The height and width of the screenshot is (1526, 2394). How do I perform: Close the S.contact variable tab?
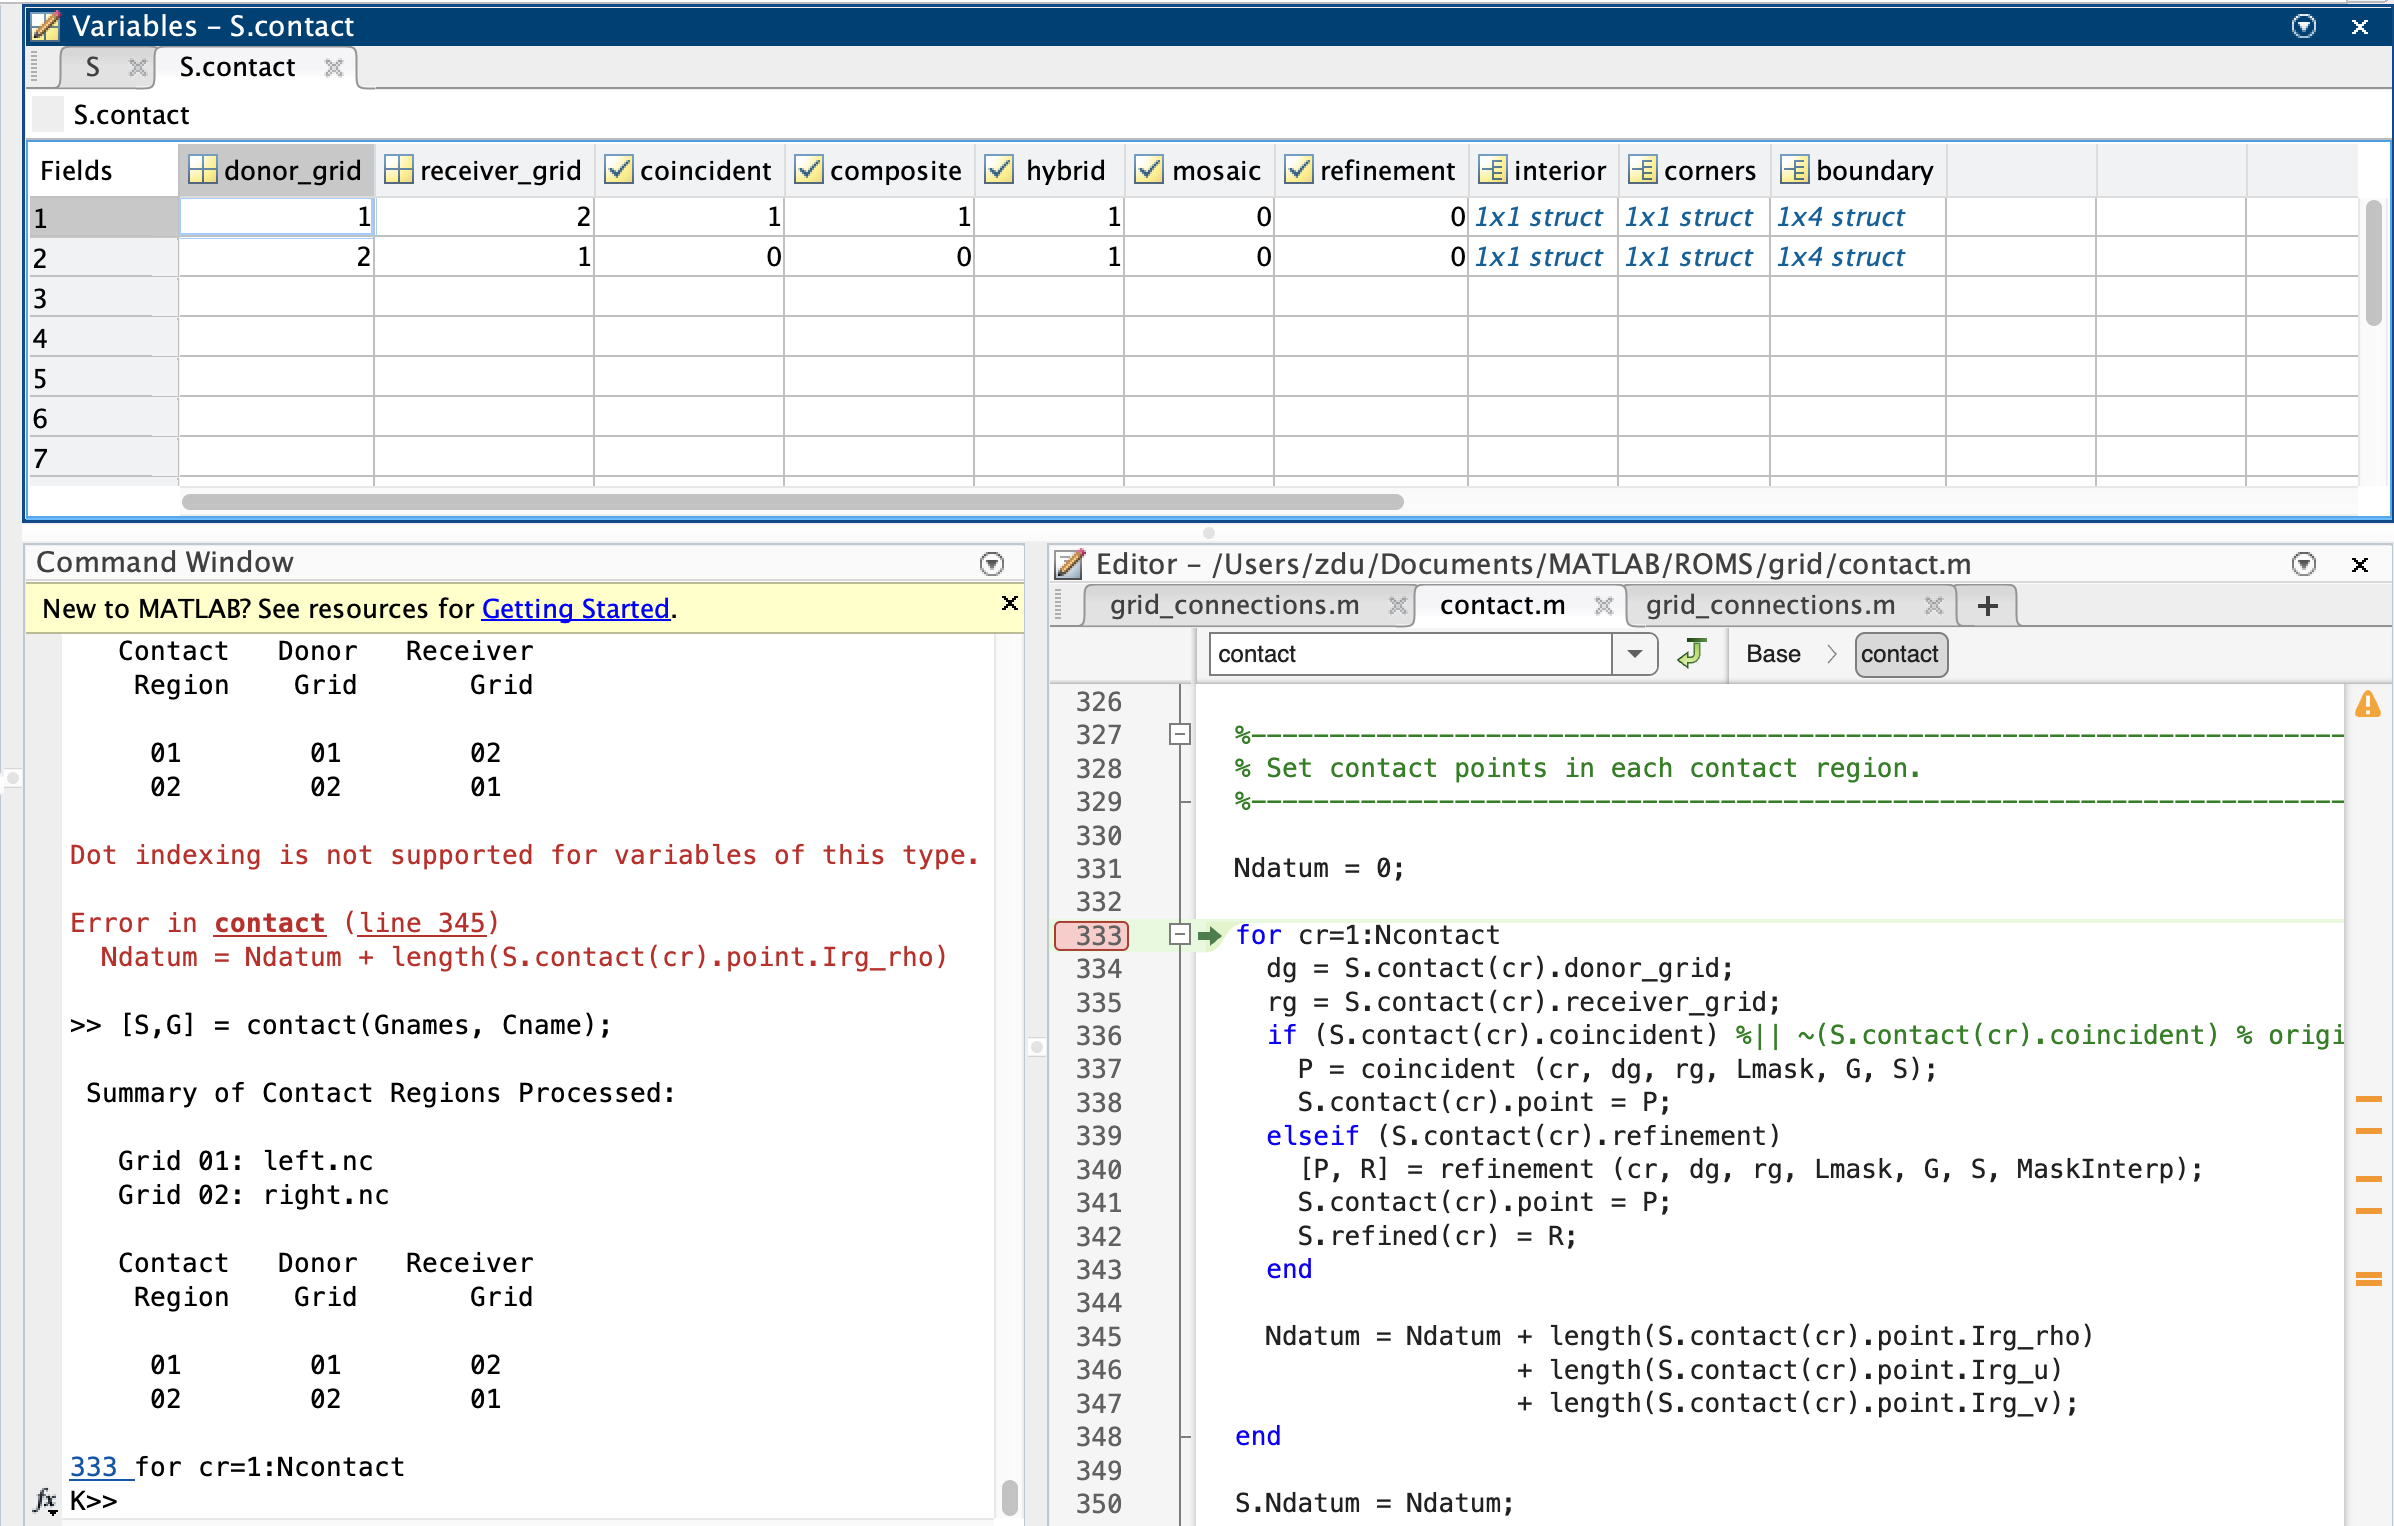[334, 67]
